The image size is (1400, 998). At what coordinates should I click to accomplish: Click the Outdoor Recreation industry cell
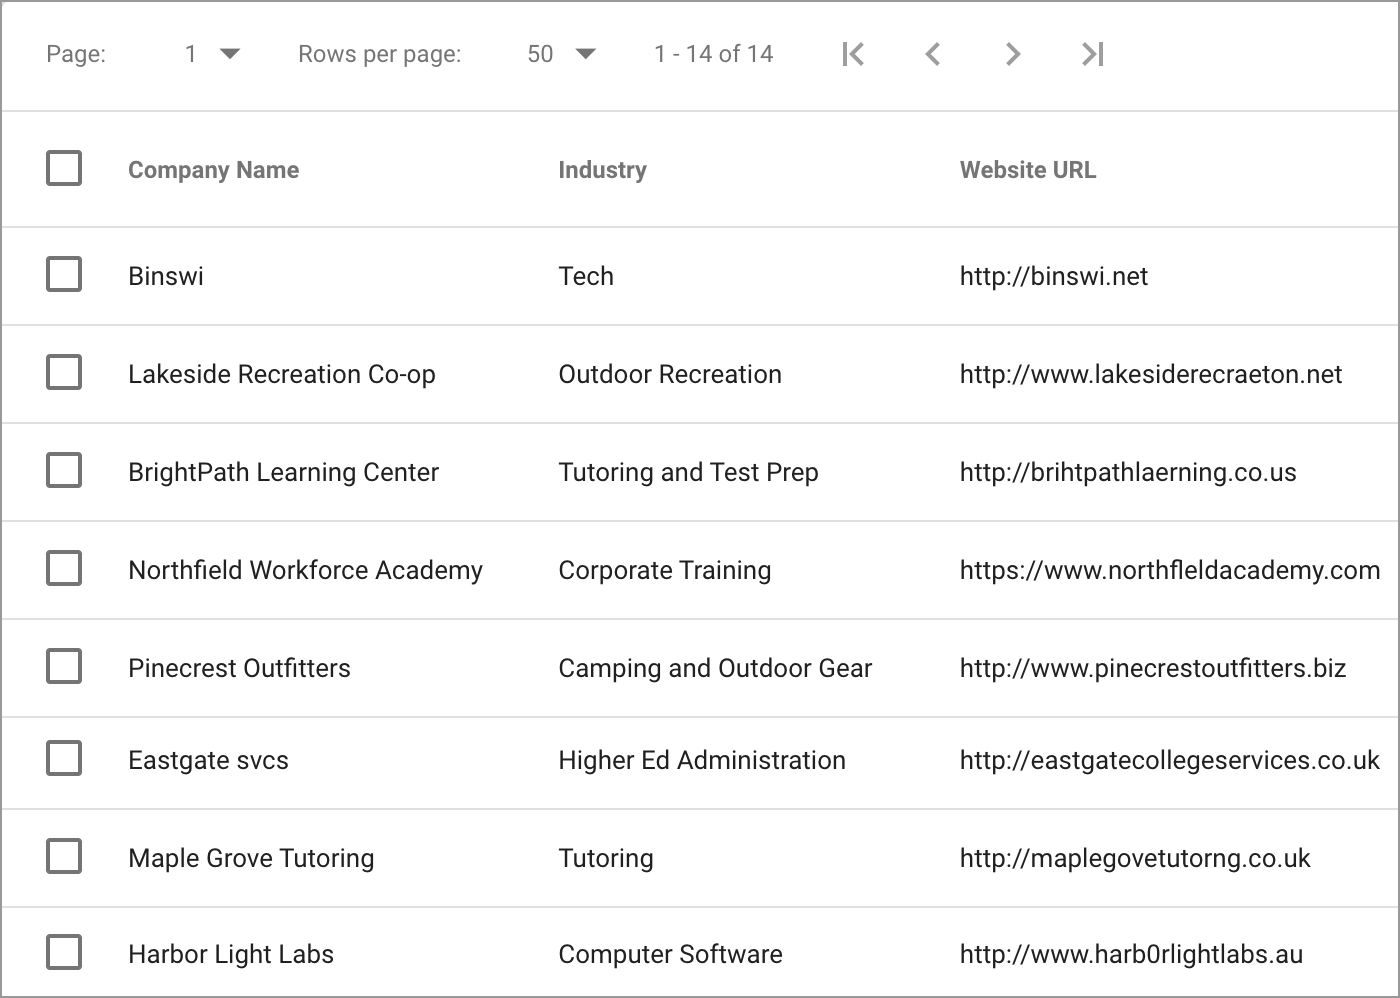[670, 374]
